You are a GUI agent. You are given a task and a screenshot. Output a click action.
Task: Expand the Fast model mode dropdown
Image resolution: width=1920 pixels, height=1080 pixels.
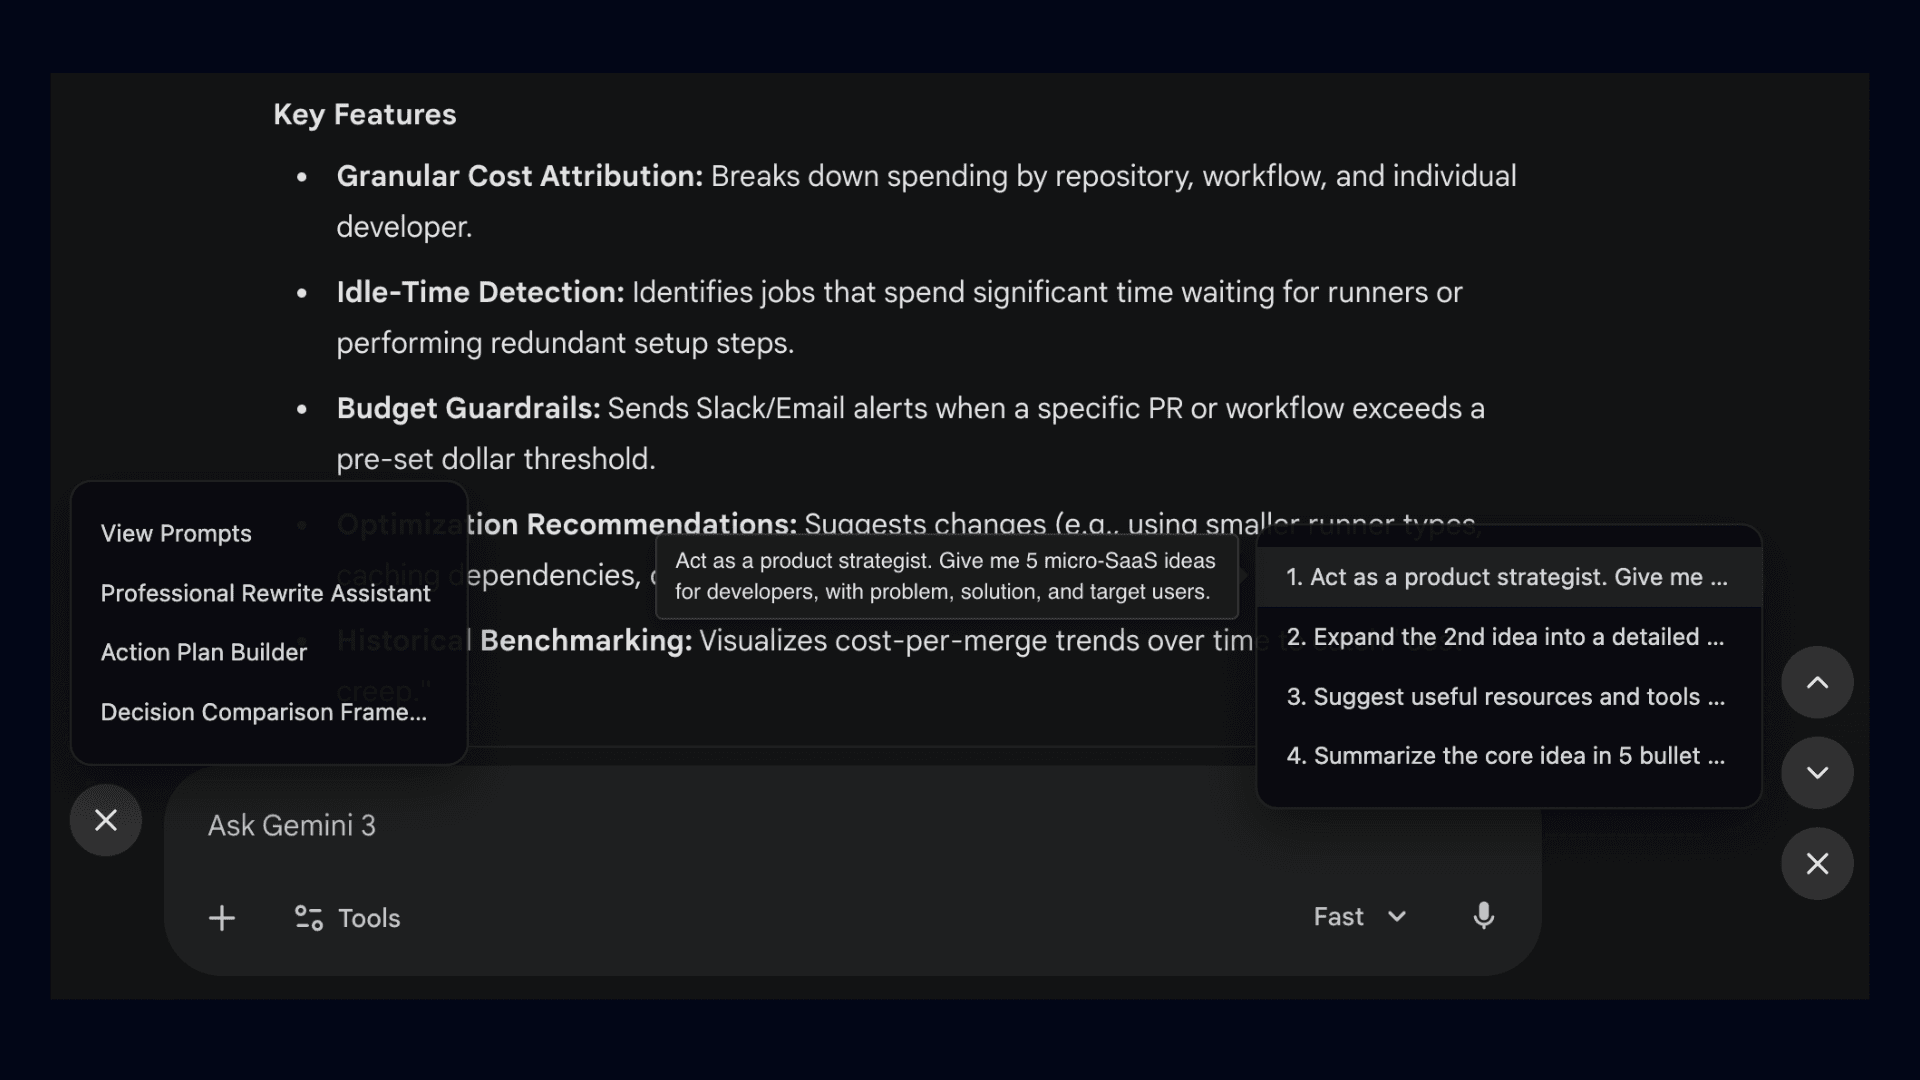tap(1358, 917)
